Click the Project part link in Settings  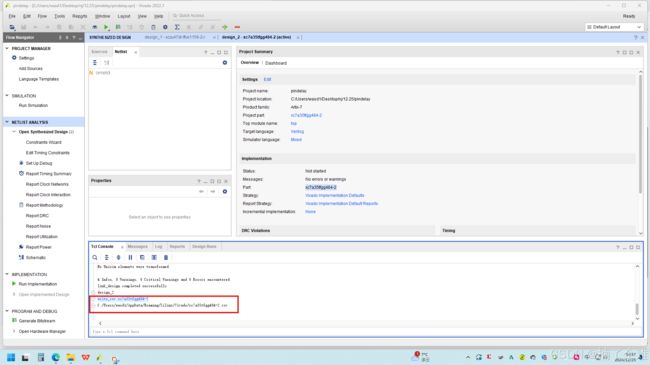[306, 115]
